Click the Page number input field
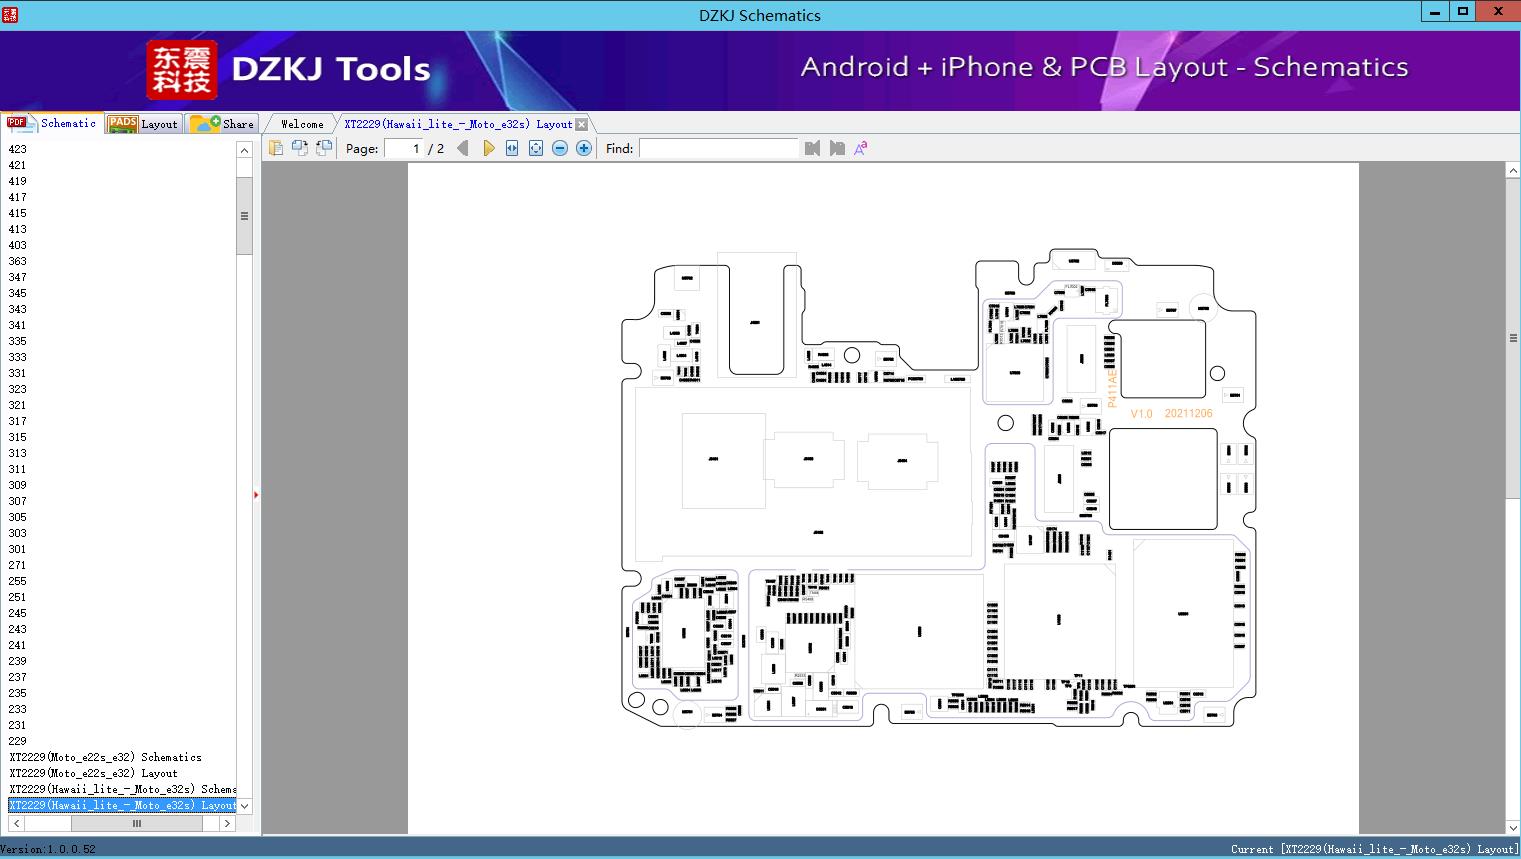 (x=403, y=148)
